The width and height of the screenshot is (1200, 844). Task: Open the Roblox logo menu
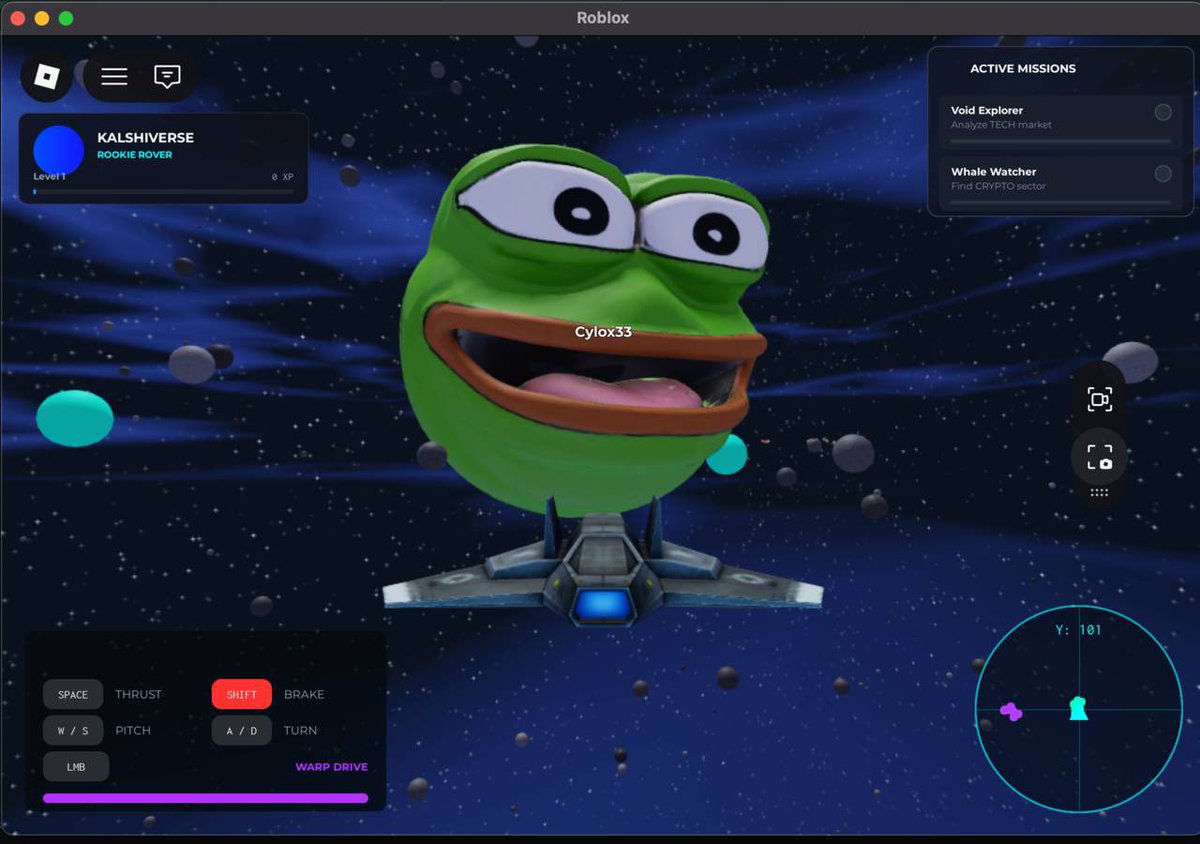point(47,76)
